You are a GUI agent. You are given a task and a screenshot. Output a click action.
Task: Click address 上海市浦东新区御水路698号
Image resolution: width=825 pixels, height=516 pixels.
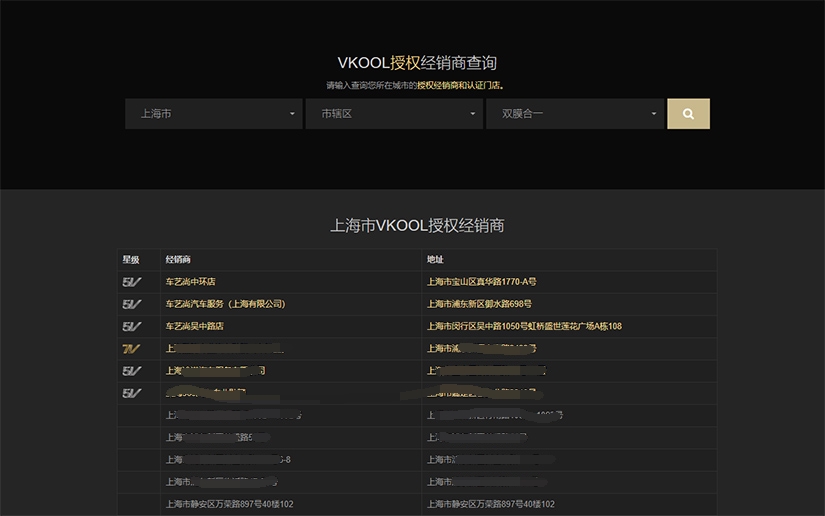click(479, 304)
